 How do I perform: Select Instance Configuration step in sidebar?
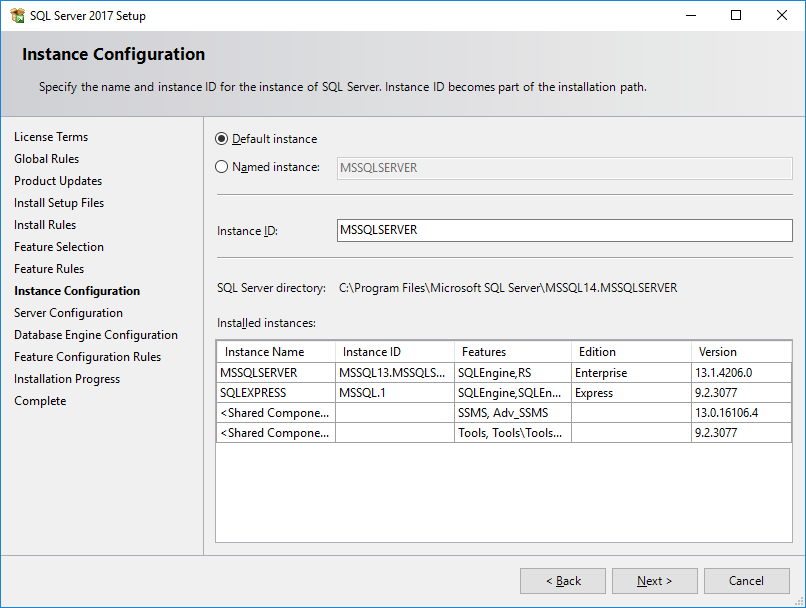[77, 291]
